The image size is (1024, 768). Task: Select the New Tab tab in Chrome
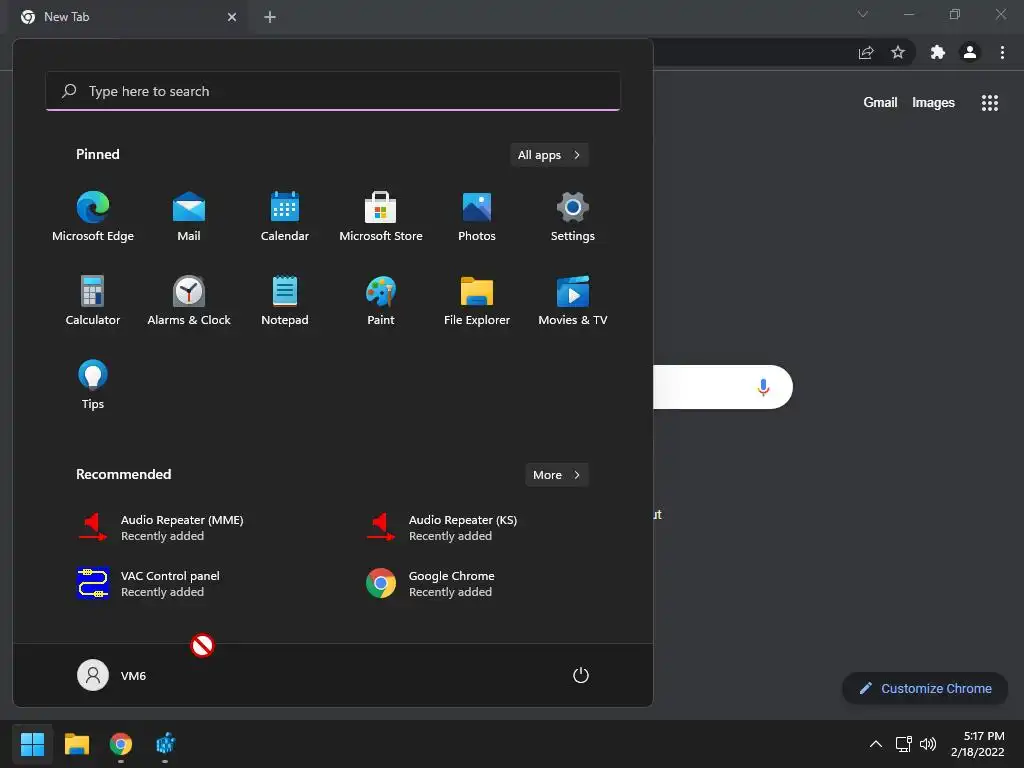[x=128, y=17]
